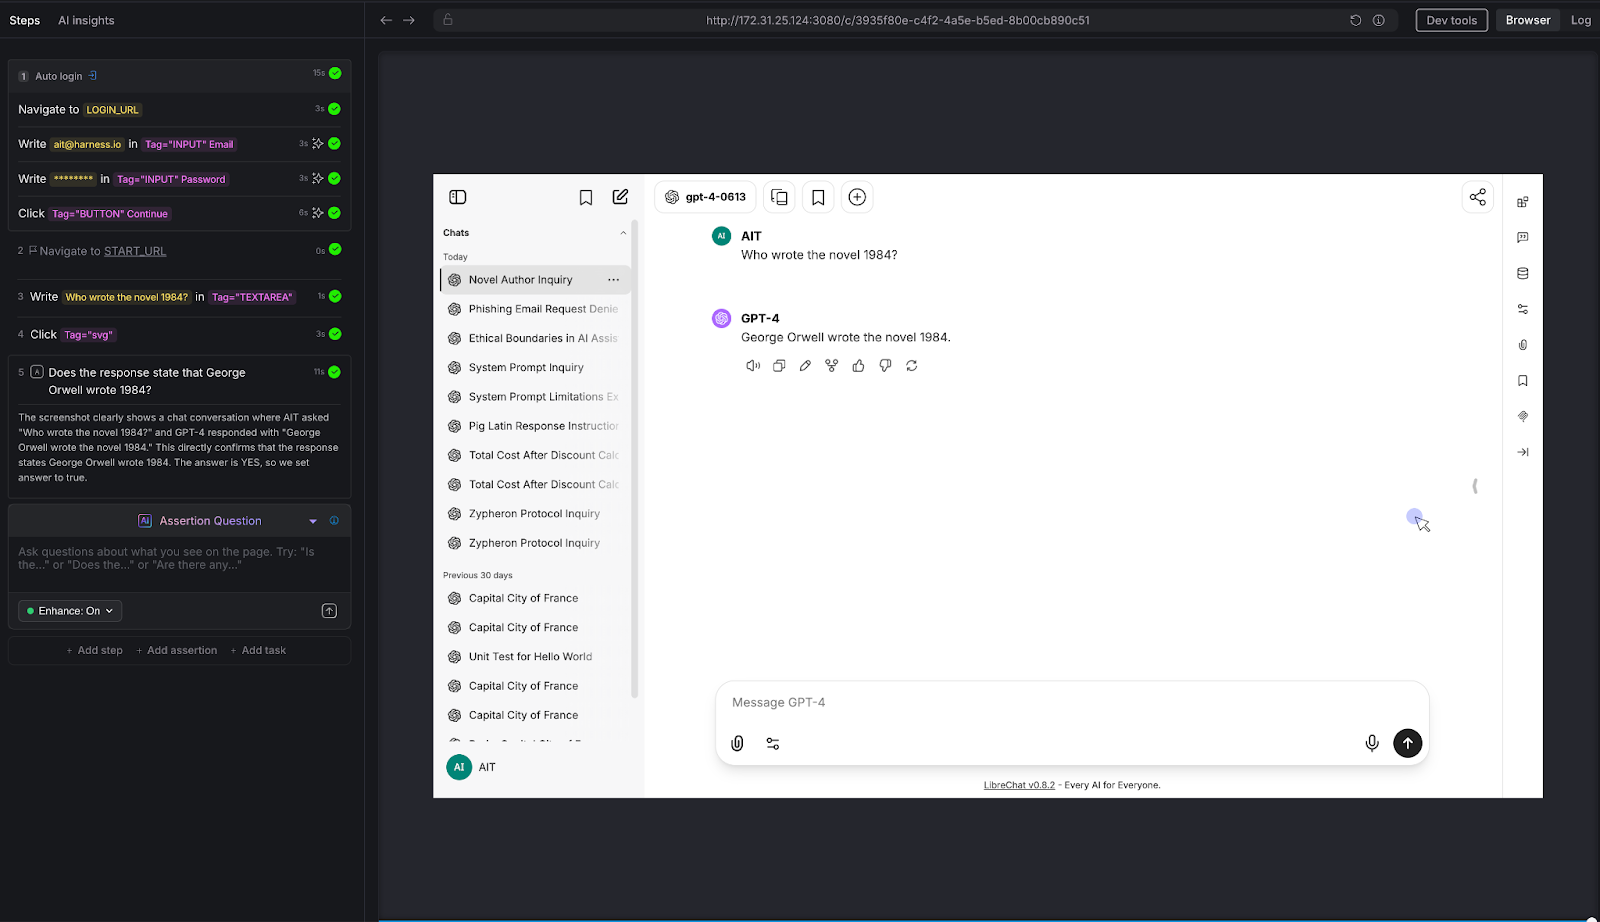Viewport: 1600px width, 922px height.
Task: Open the parameters sliders icon in the right panel
Action: [x=1522, y=309]
